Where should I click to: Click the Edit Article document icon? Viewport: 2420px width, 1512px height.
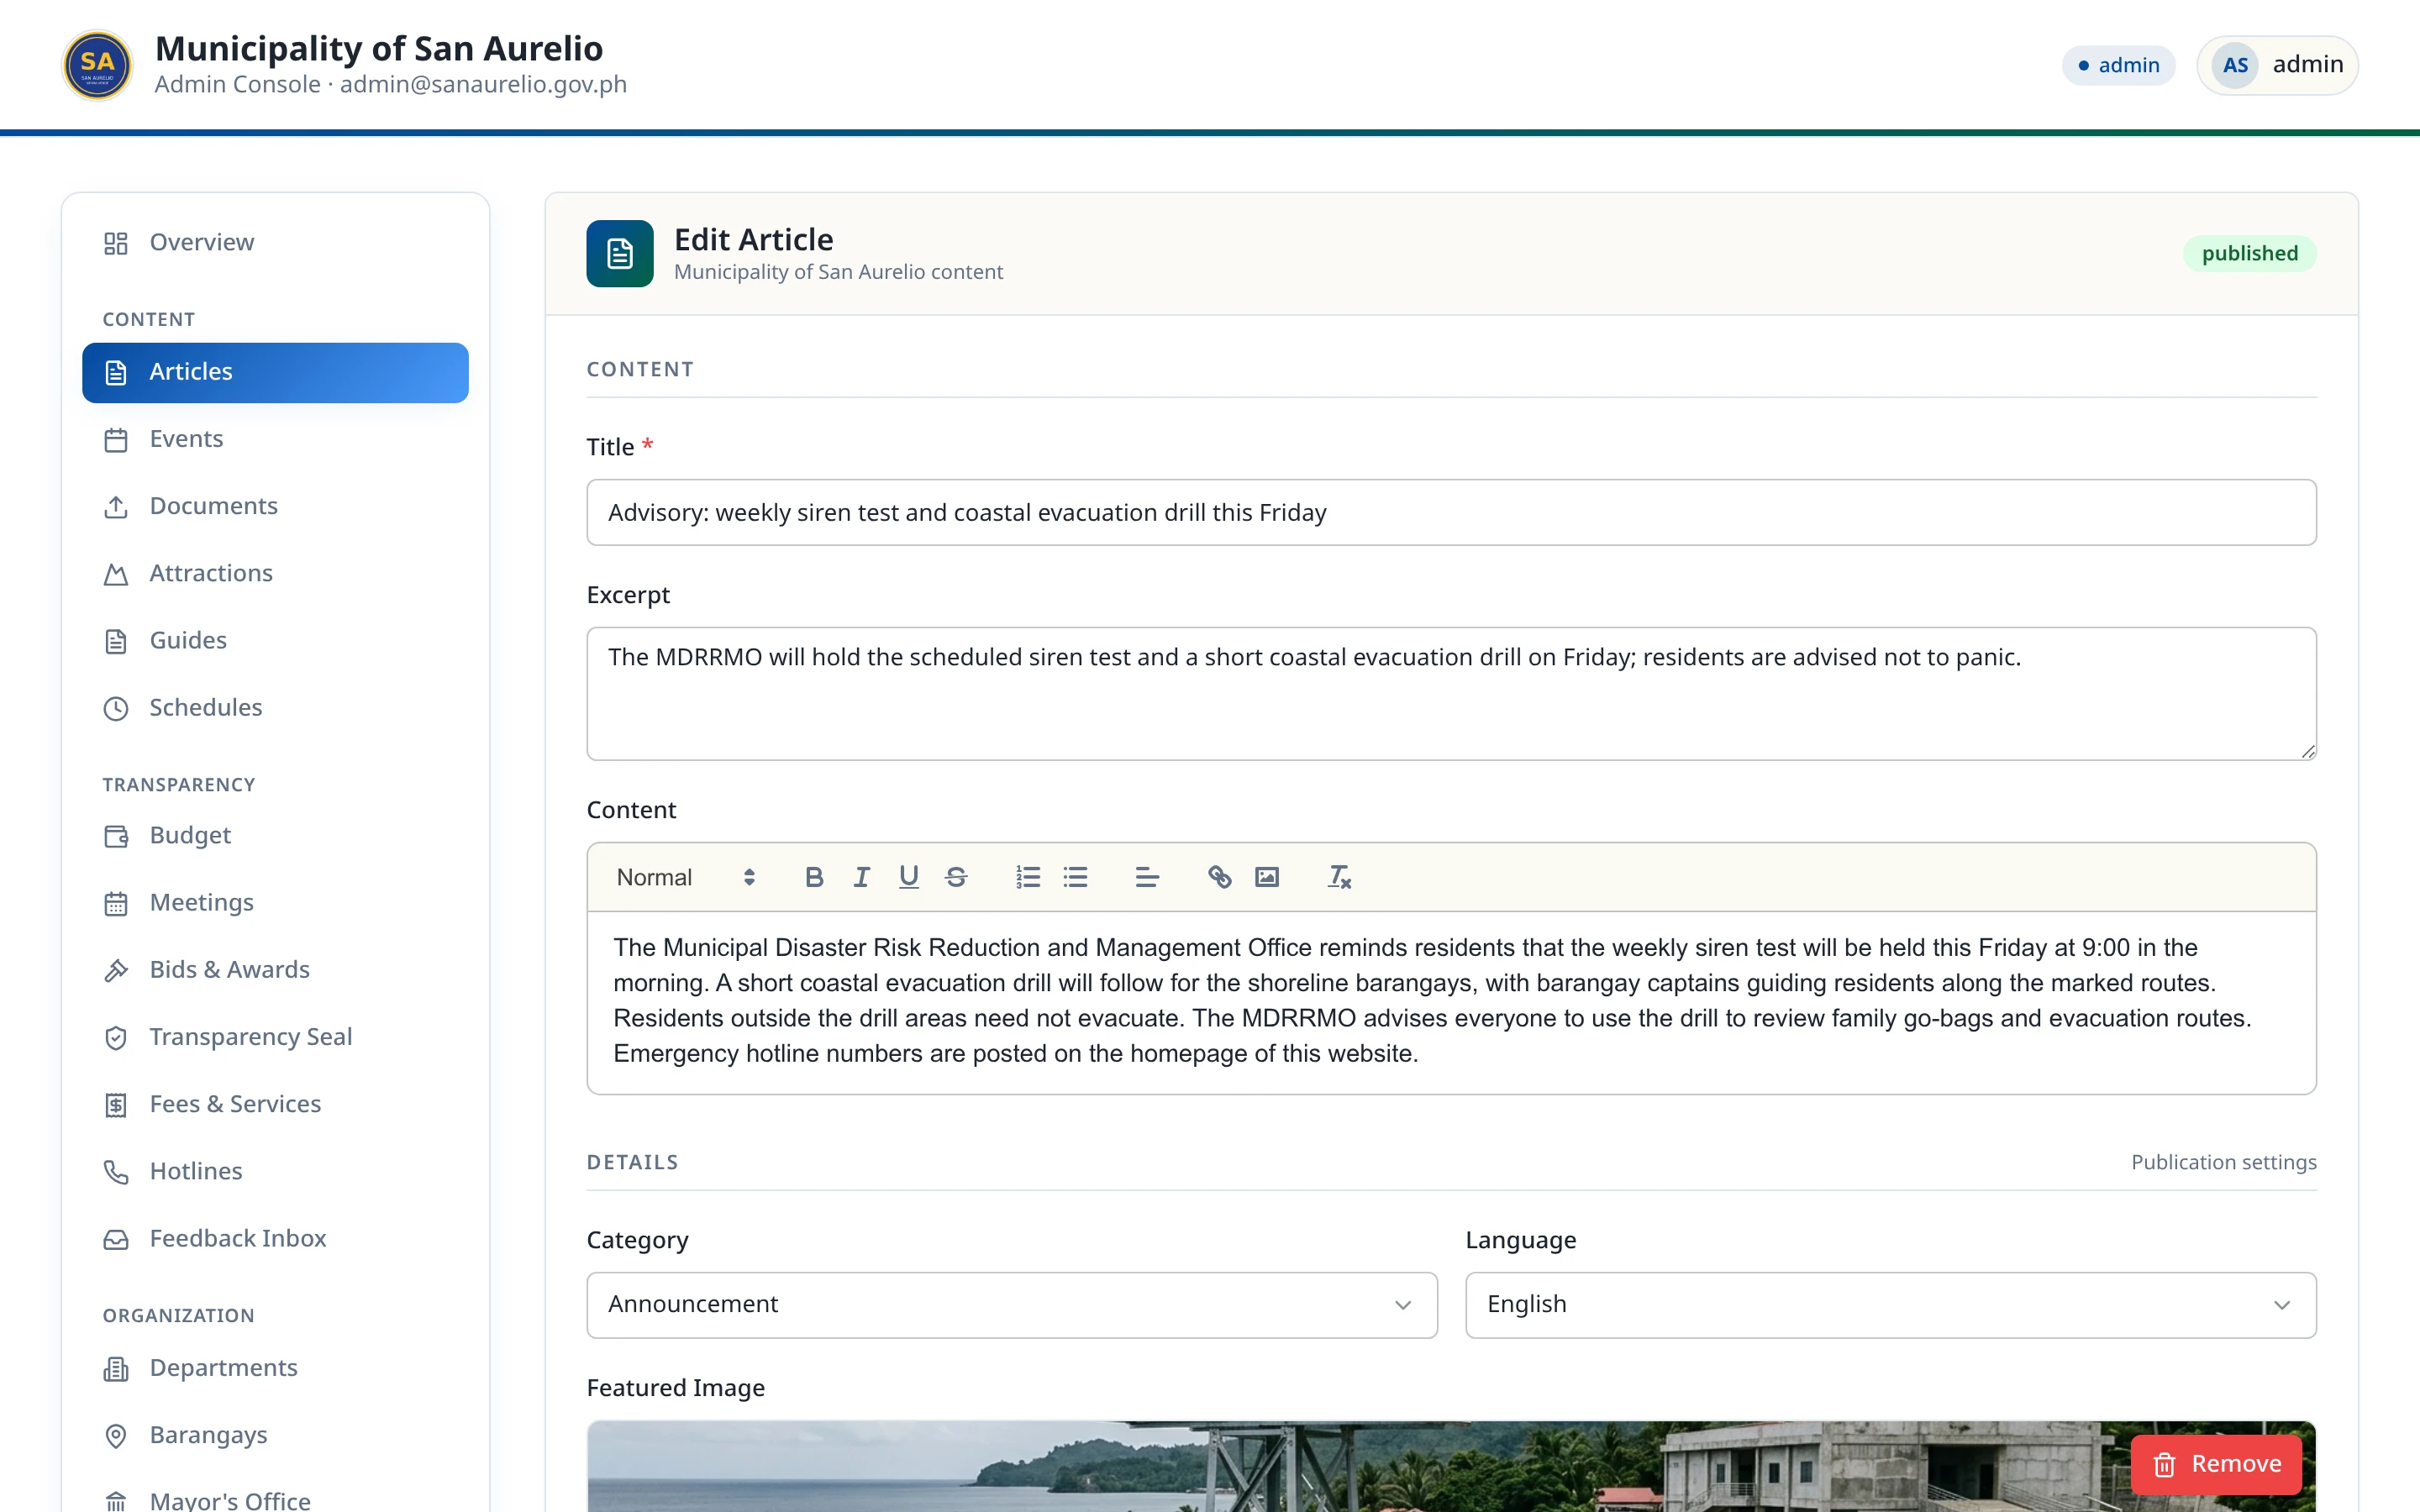[620, 254]
